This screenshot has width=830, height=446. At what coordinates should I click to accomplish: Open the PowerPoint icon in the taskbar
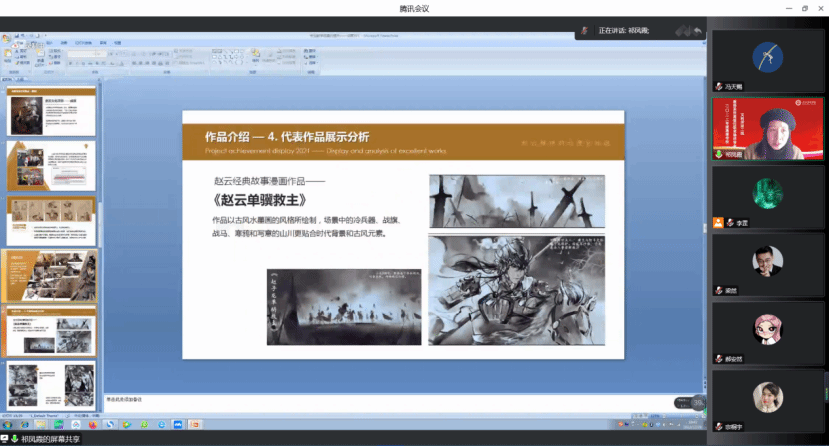click(x=195, y=424)
